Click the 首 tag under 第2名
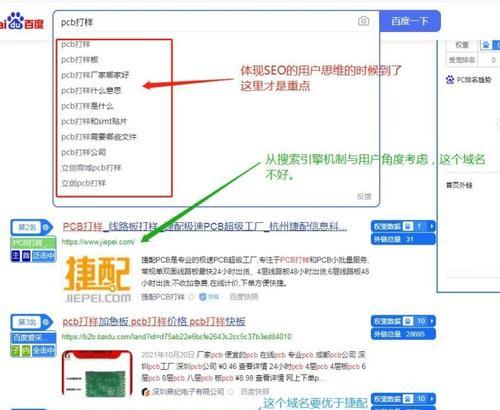The height and width of the screenshot is (410, 500). coord(26,256)
